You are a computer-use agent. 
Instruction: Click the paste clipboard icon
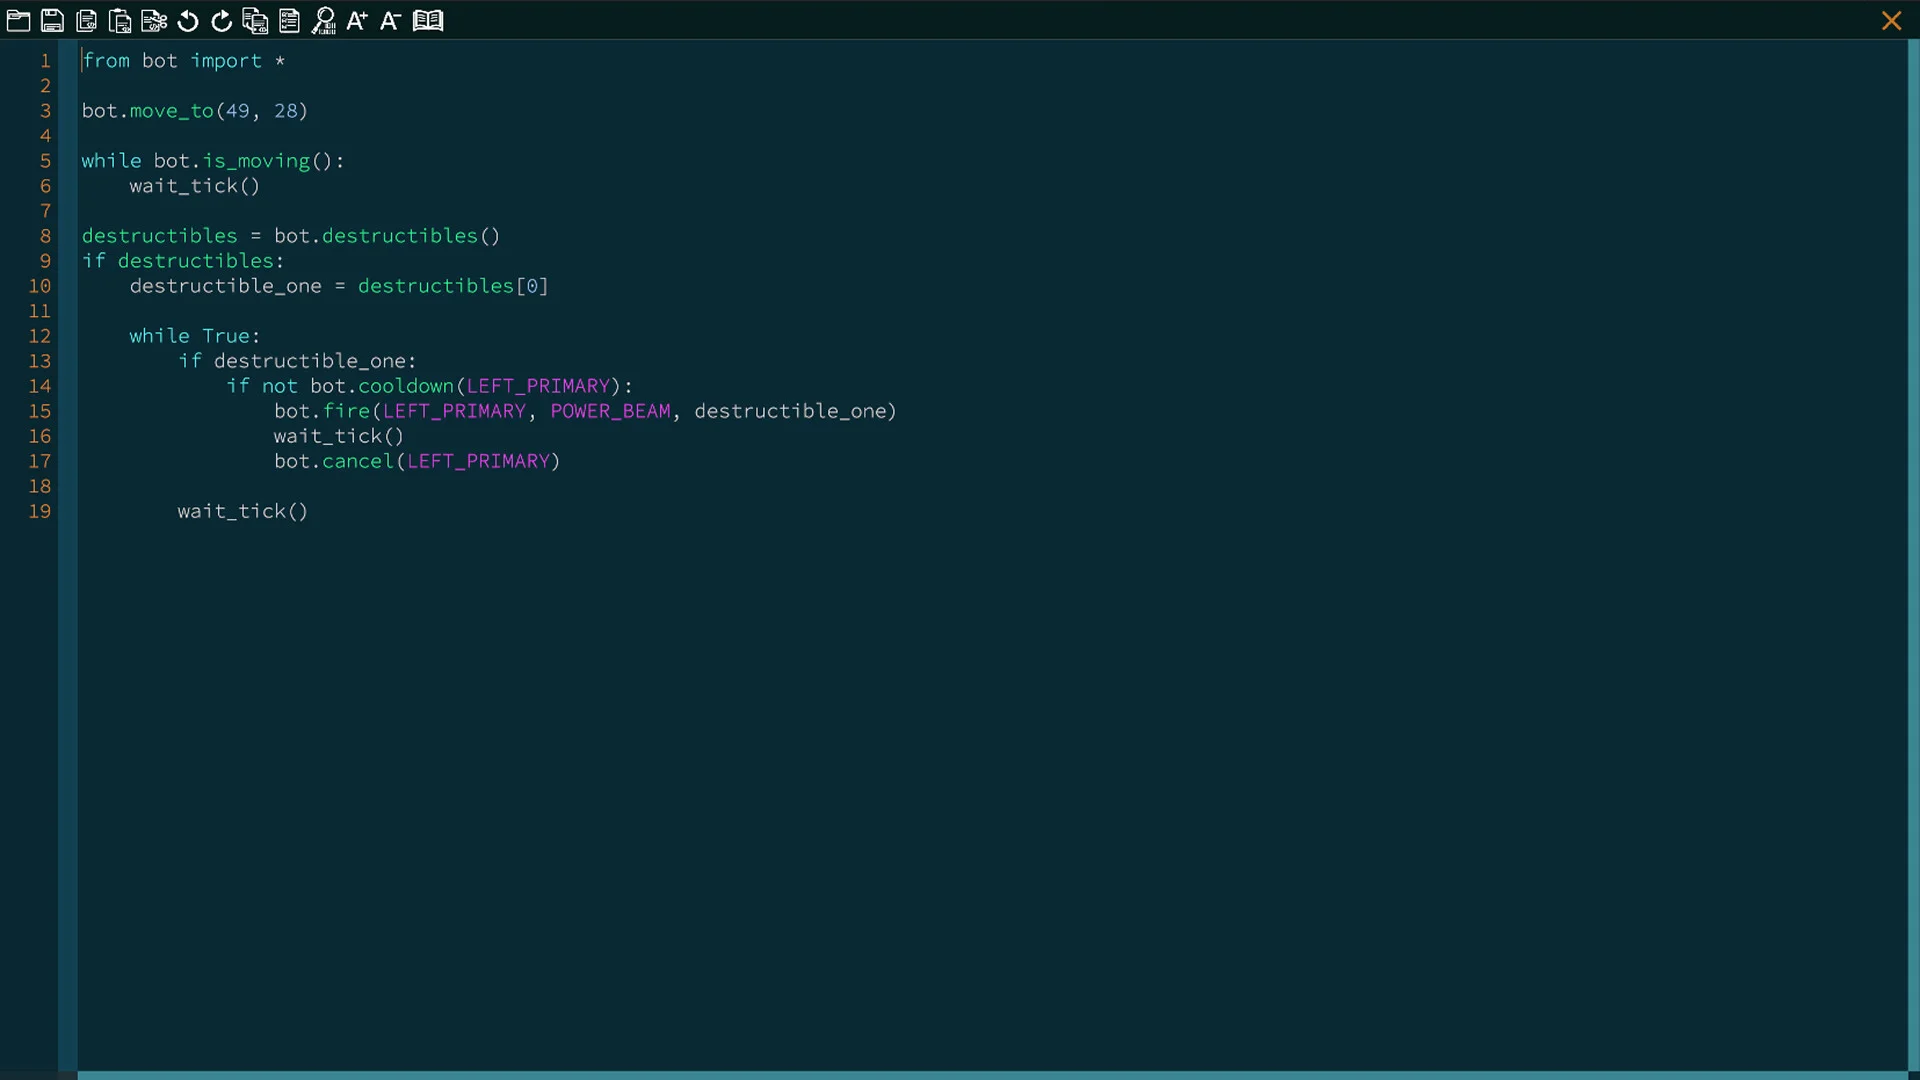(120, 20)
